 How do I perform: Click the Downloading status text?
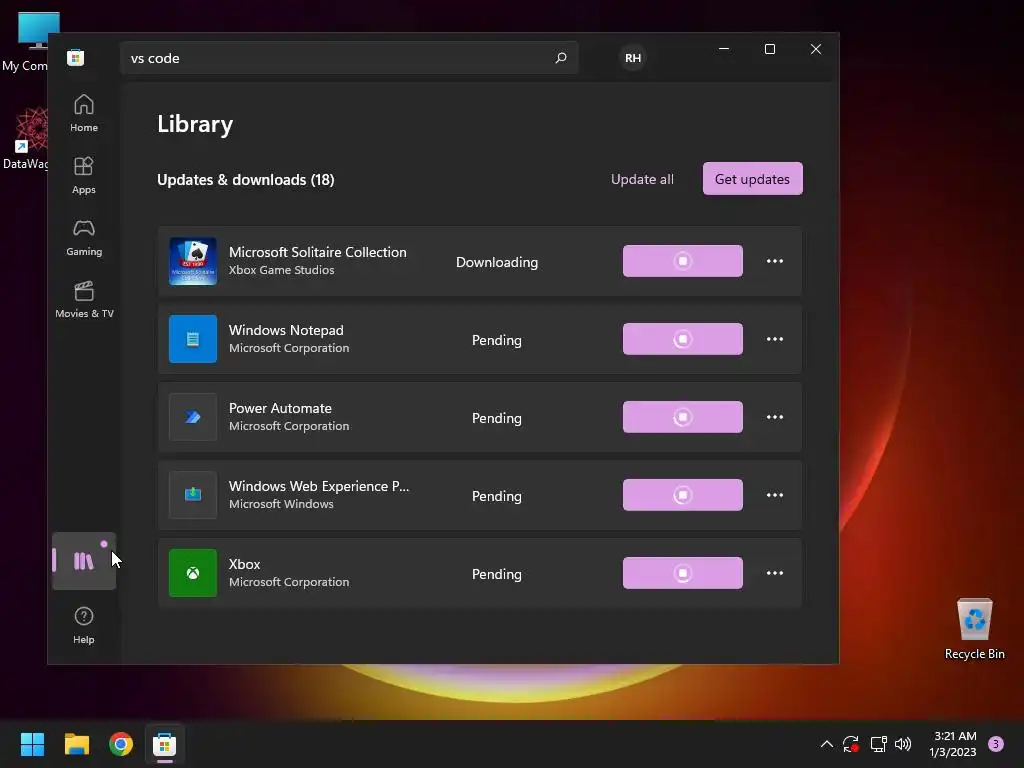tap(497, 262)
